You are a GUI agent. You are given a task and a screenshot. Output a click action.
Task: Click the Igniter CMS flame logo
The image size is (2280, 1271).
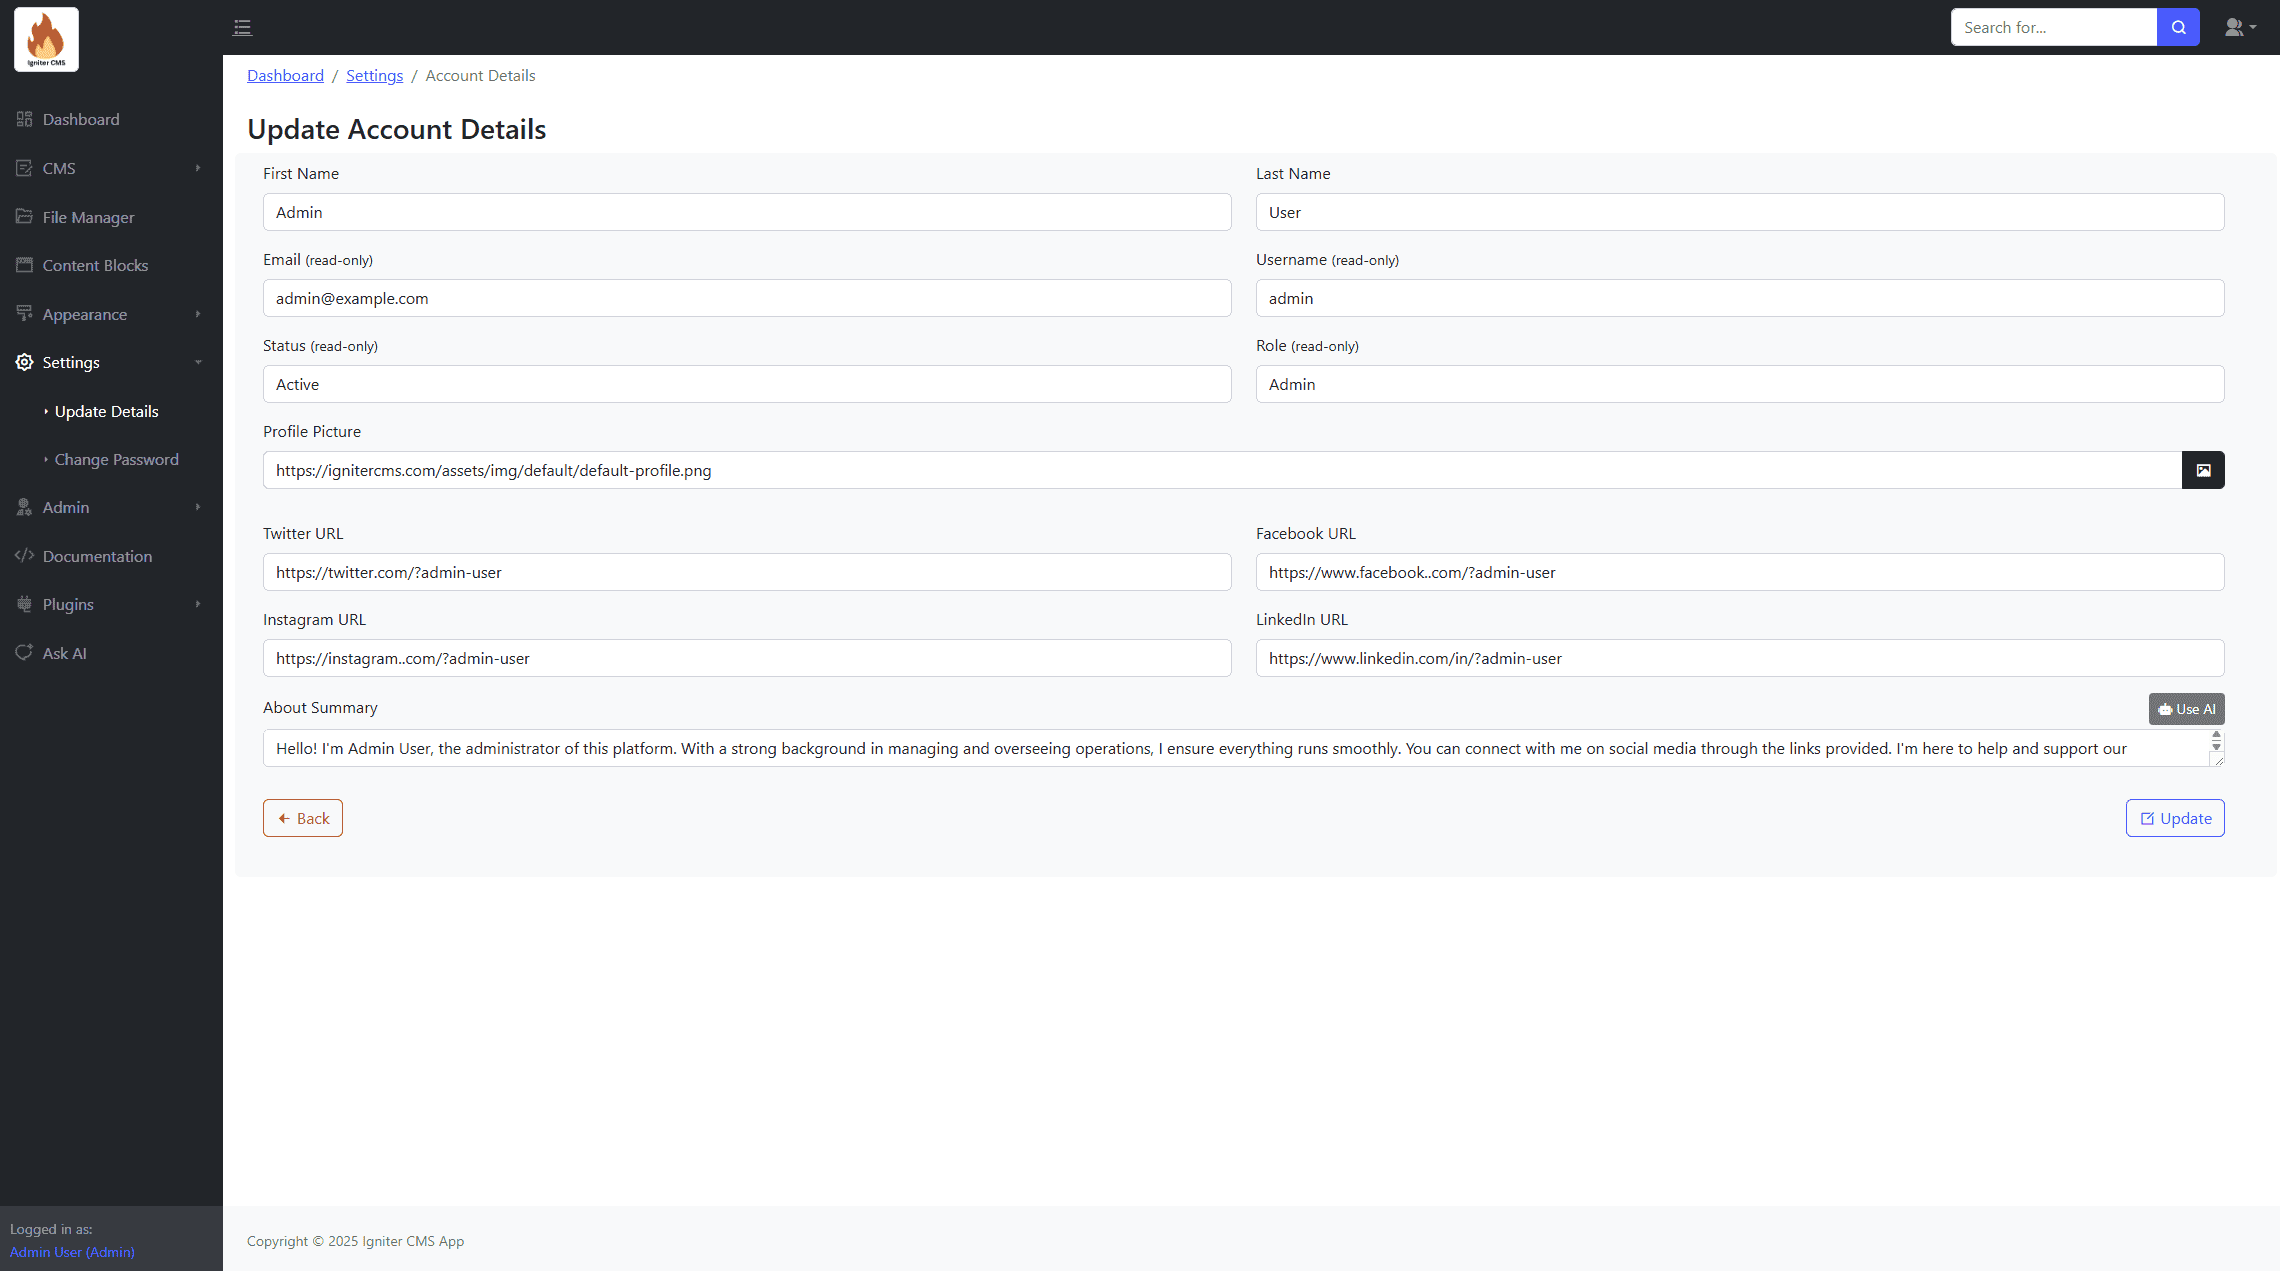[x=46, y=40]
